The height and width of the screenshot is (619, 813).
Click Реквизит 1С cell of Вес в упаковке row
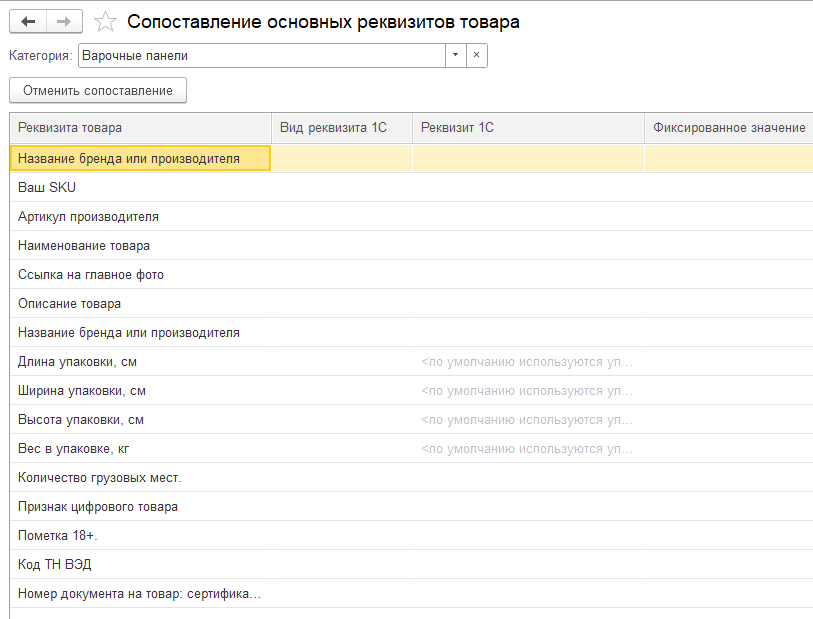528,448
